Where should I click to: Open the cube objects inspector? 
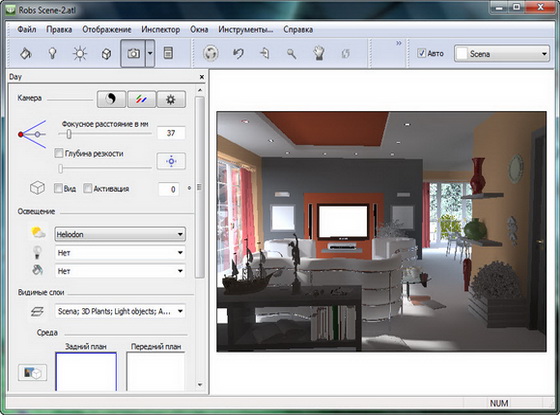[x=106, y=54]
